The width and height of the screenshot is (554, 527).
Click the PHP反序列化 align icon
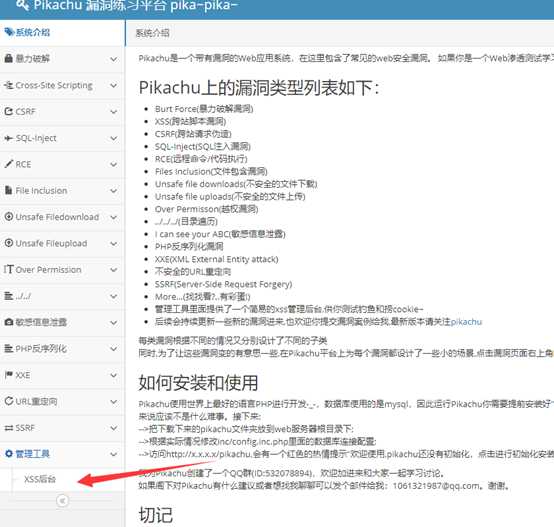pyautogui.click(x=8, y=348)
